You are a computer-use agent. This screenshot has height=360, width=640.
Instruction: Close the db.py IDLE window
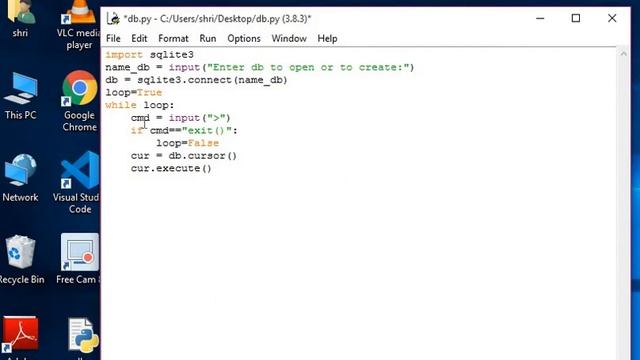click(x=612, y=18)
